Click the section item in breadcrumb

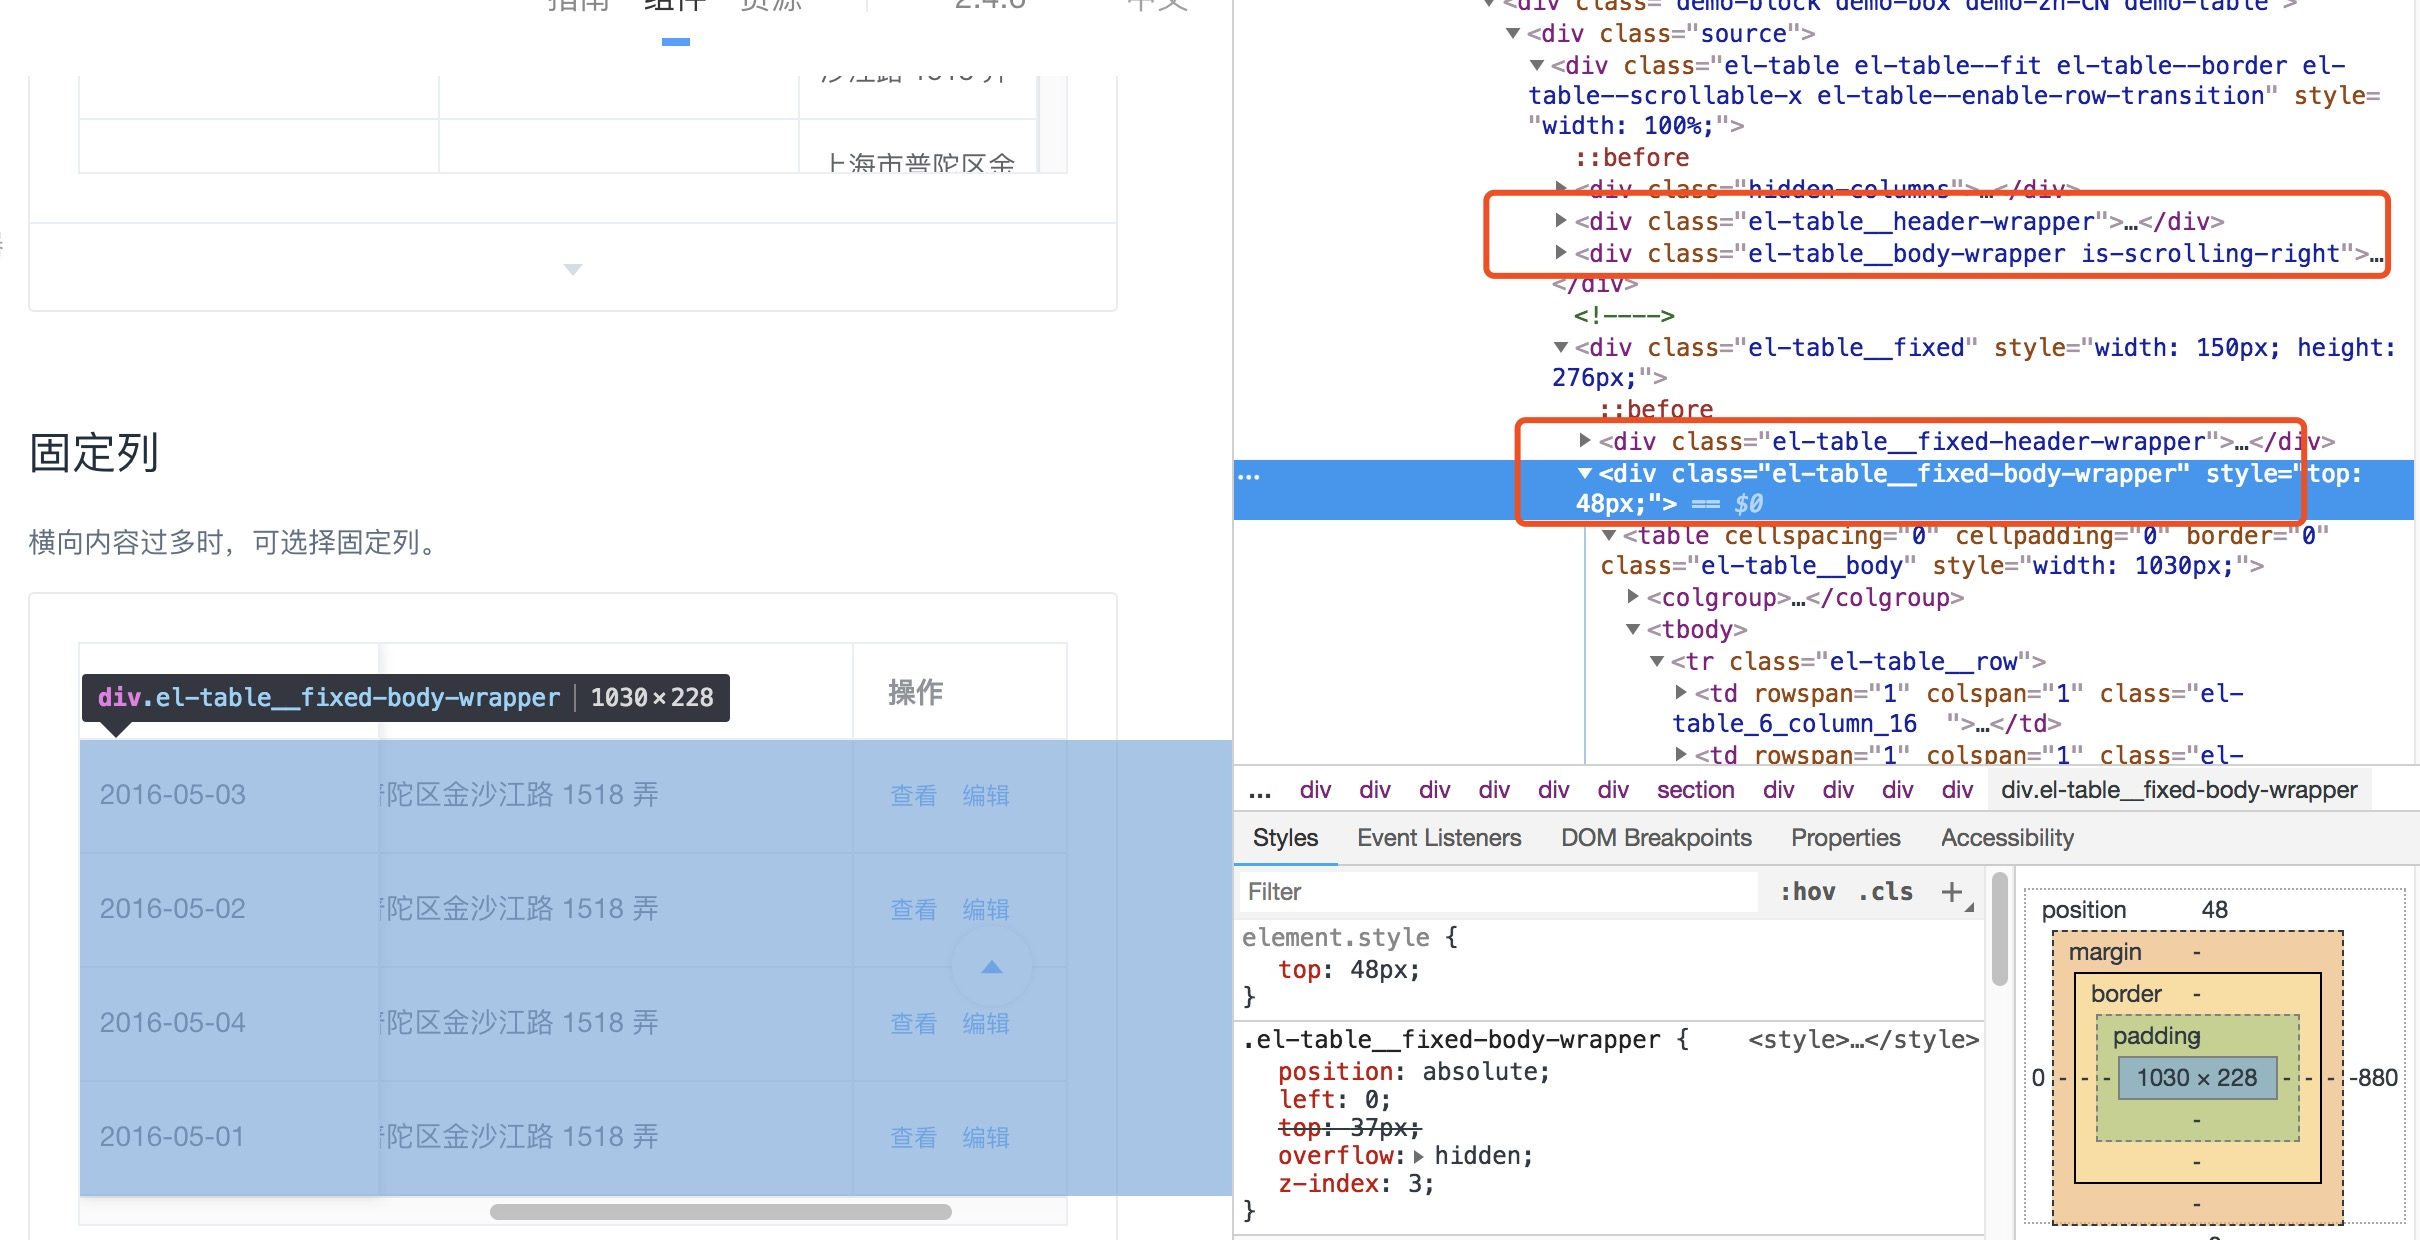pos(1695,791)
